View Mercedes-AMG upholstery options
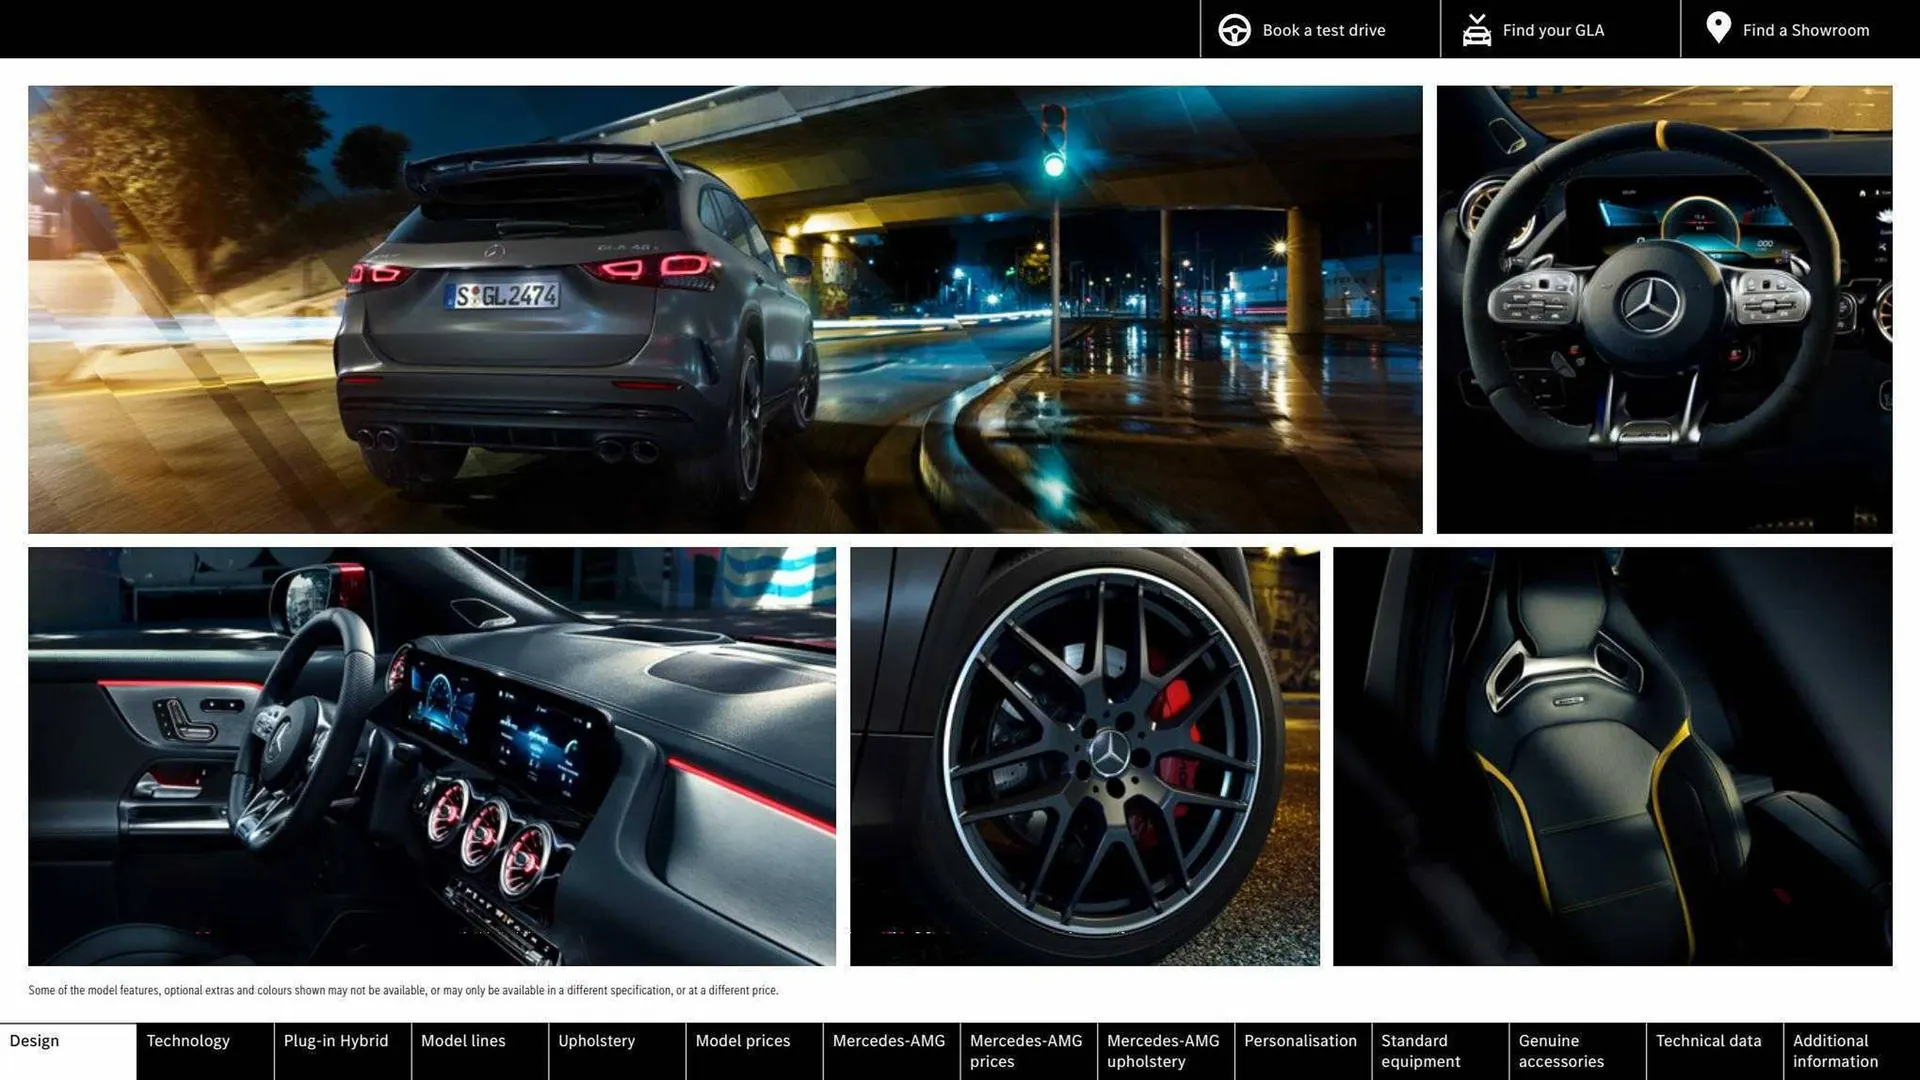Viewport: 1920px width, 1080px height. pyautogui.click(x=1163, y=1050)
